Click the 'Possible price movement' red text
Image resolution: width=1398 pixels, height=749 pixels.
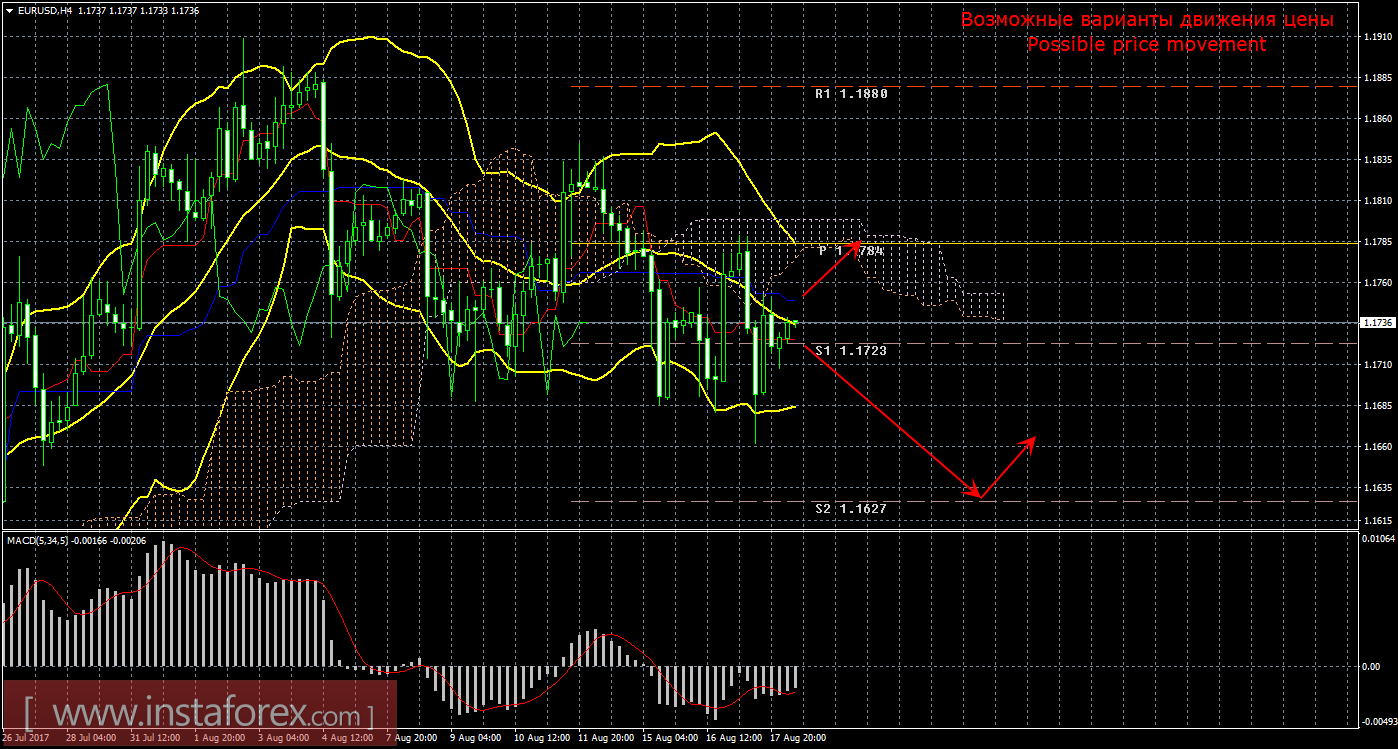pos(1146,45)
